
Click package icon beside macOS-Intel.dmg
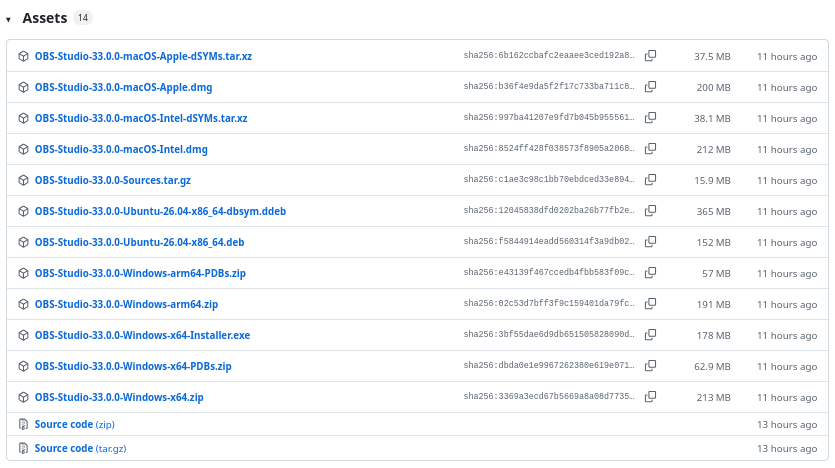[23, 149]
